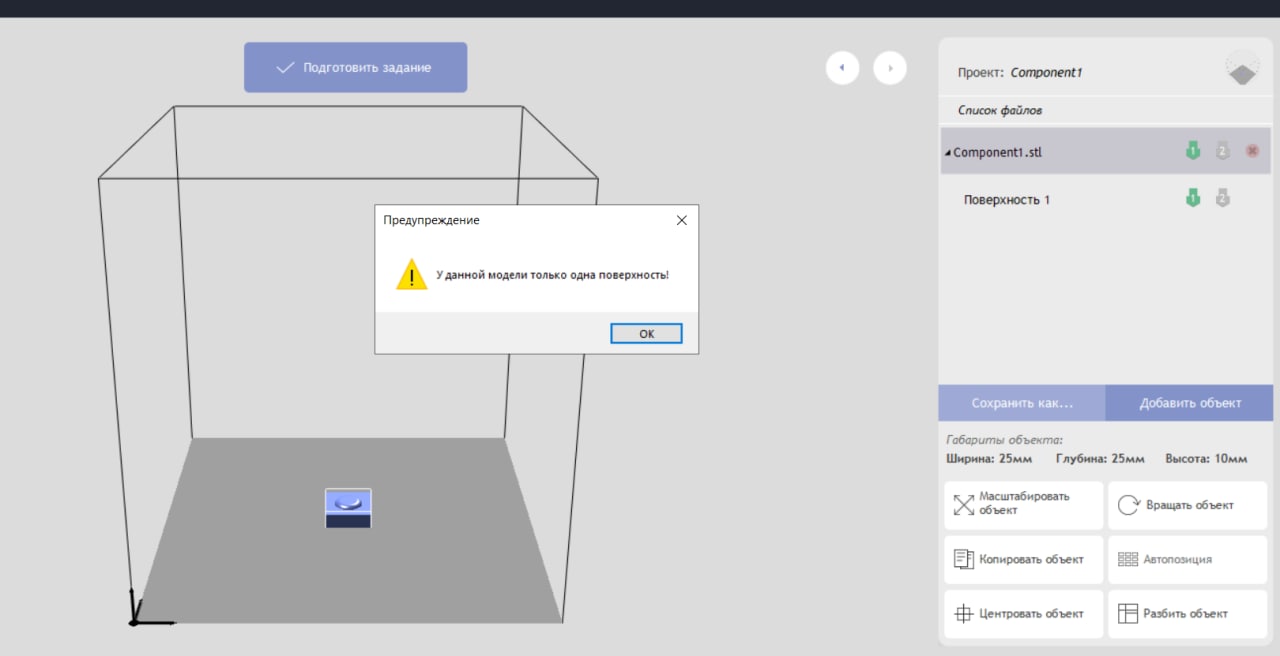Click the Ширина: 25мм dimension text
Screen dimensions: 1280x656
[x=989, y=459]
